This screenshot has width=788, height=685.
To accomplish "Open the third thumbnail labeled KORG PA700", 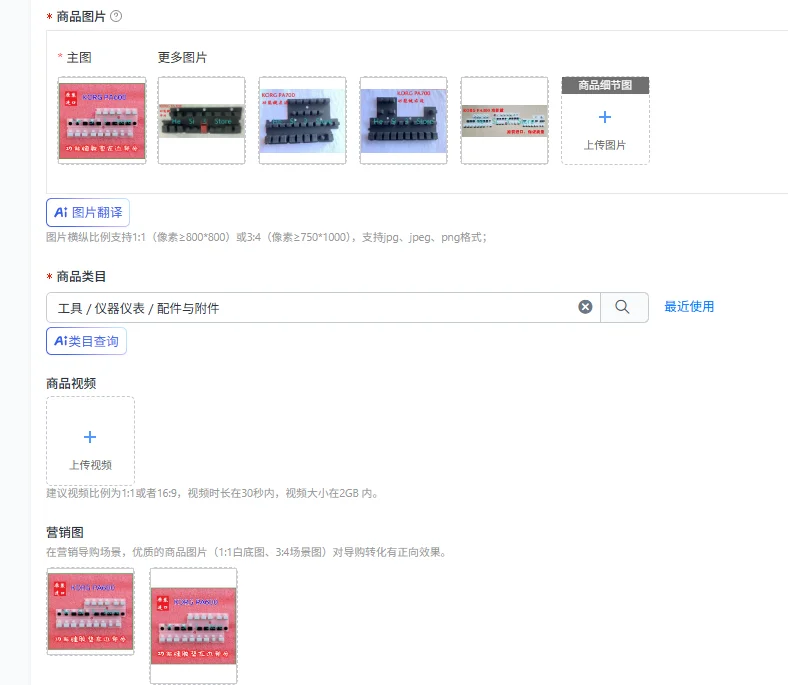I will 303,121.
